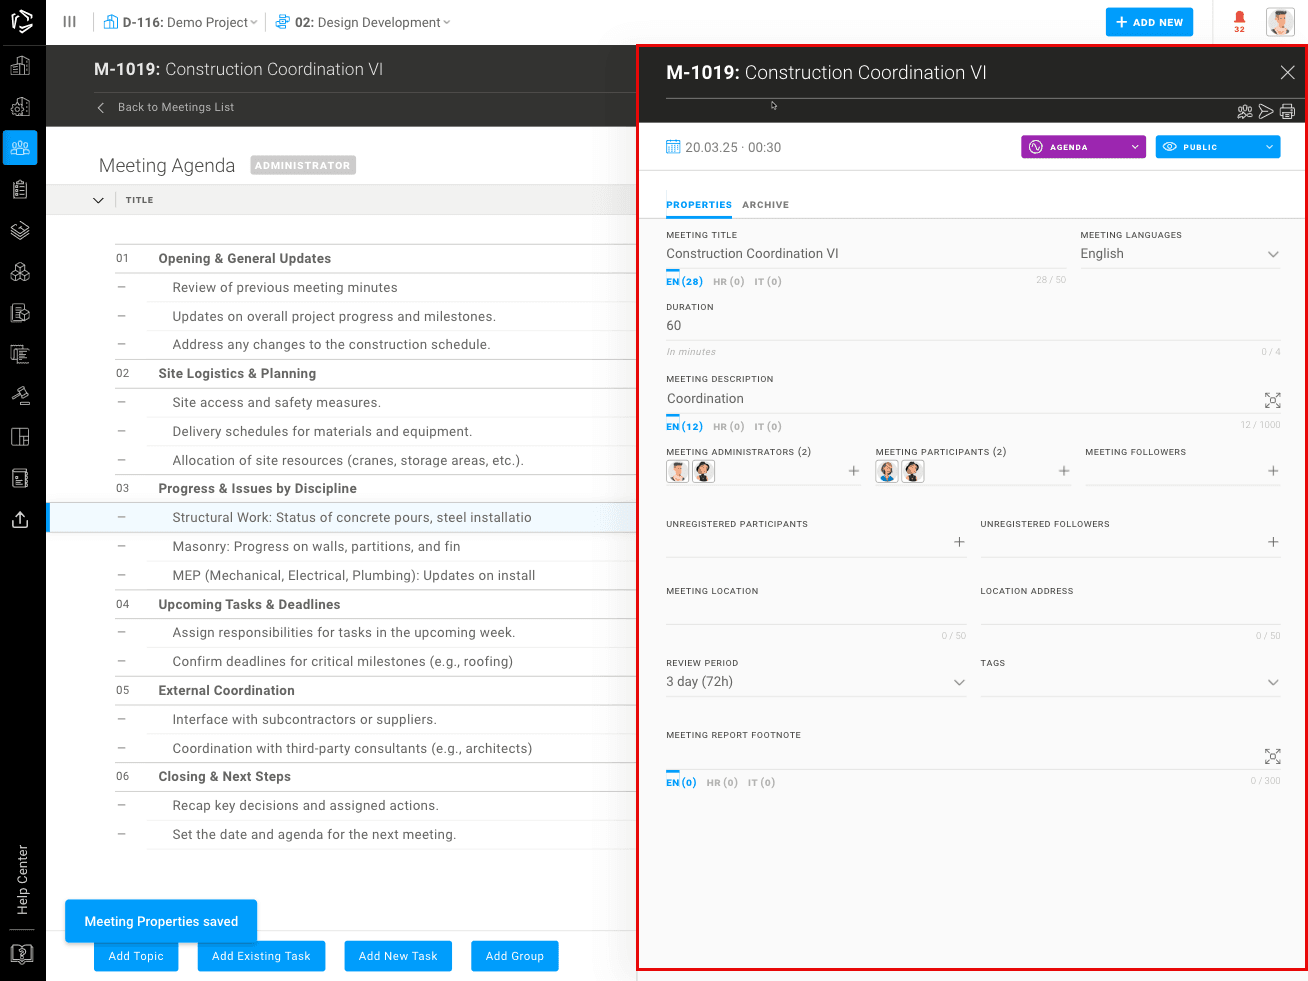Expand the Review Period dropdown
The height and width of the screenshot is (981, 1308).
(x=958, y=682)
